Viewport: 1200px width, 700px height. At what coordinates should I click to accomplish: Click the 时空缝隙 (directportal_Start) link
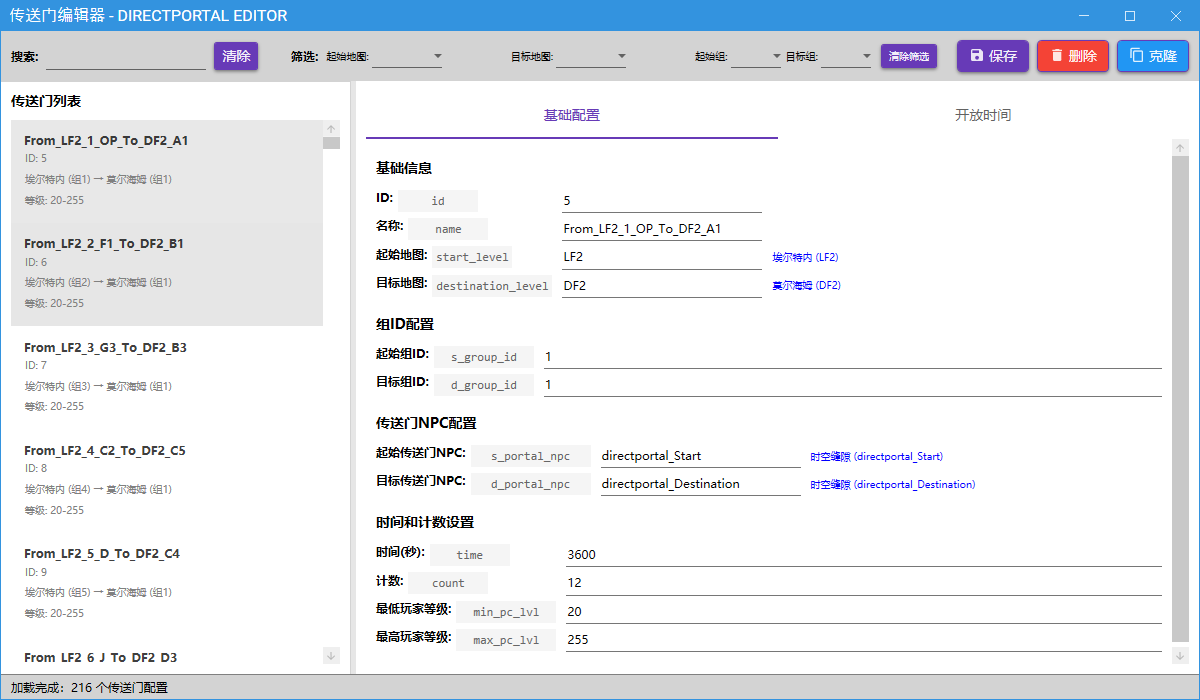(877, 456)
